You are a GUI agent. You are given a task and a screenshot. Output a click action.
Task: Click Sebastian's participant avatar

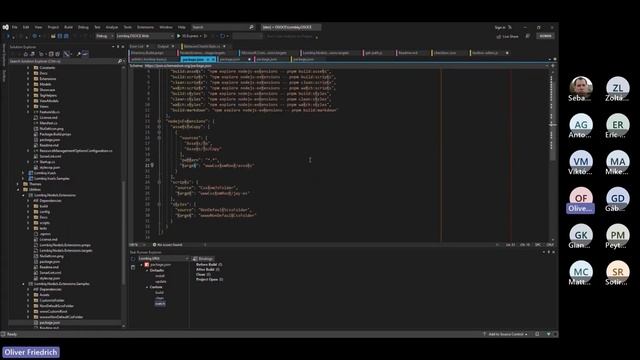(581, 87)
